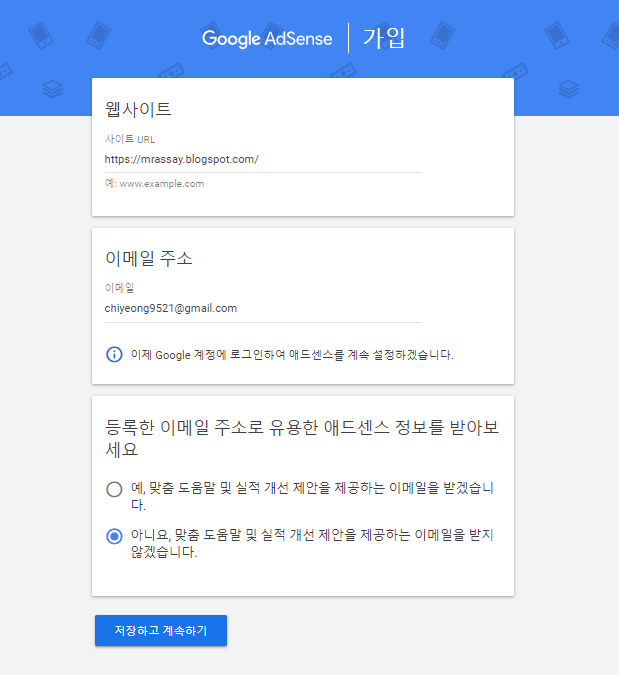Click the site URL field with mrassay.blogspot.com
The image size is (619, 675).
(x=263, y=160)
